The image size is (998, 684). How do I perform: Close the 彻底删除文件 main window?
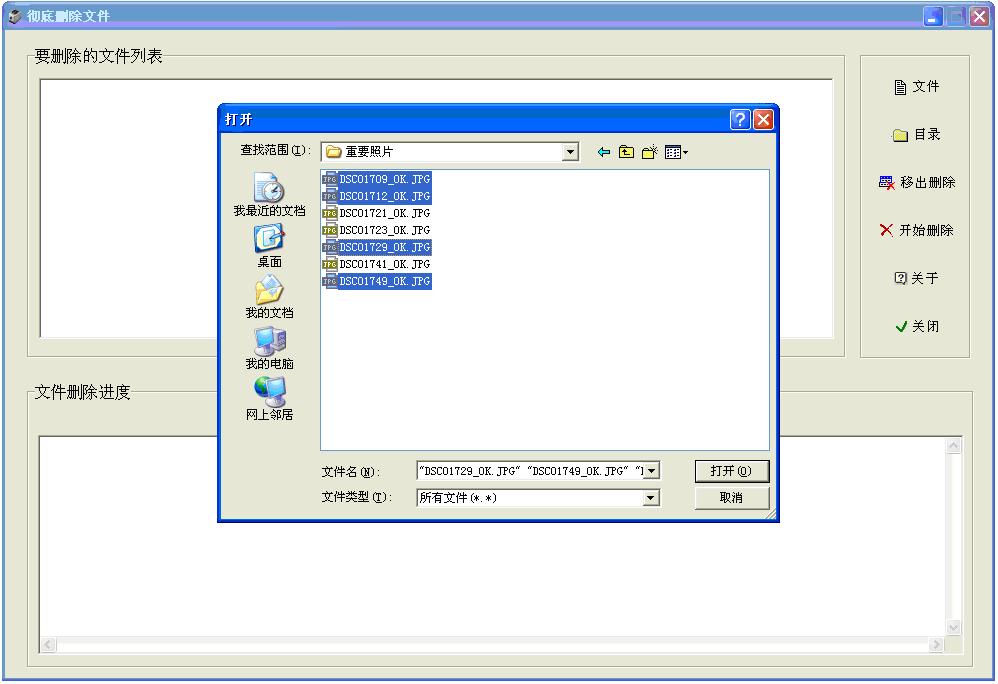tap(979, 17)
